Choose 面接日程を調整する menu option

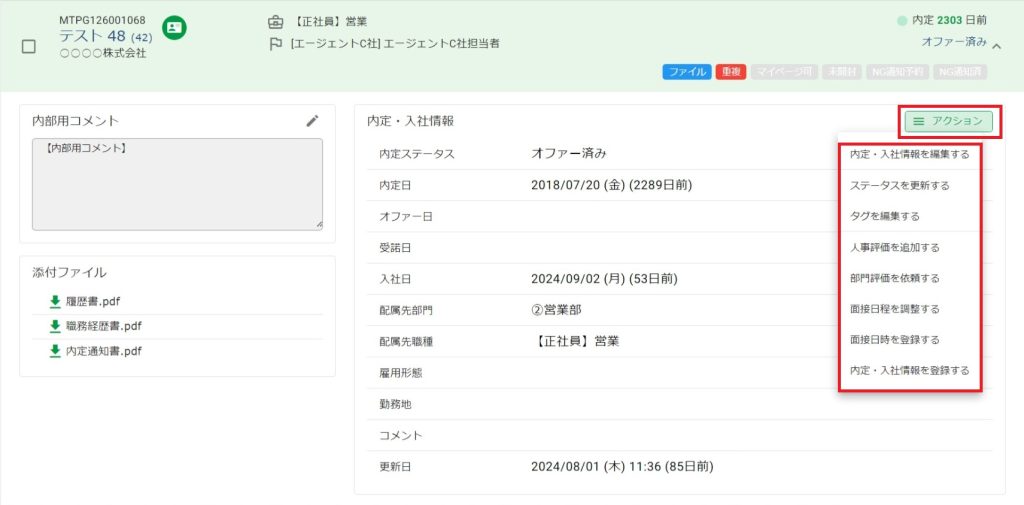coord(894,309)
